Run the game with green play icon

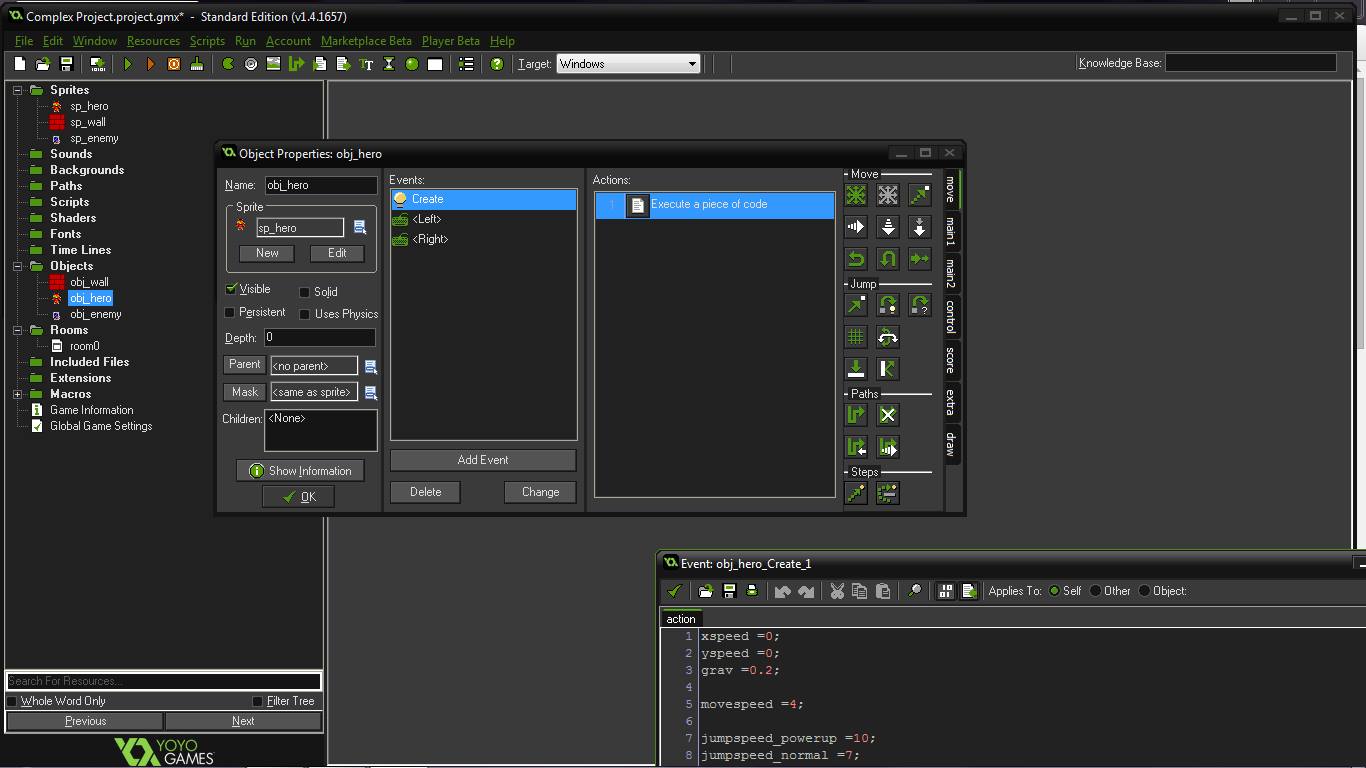(x=128, y=64)
